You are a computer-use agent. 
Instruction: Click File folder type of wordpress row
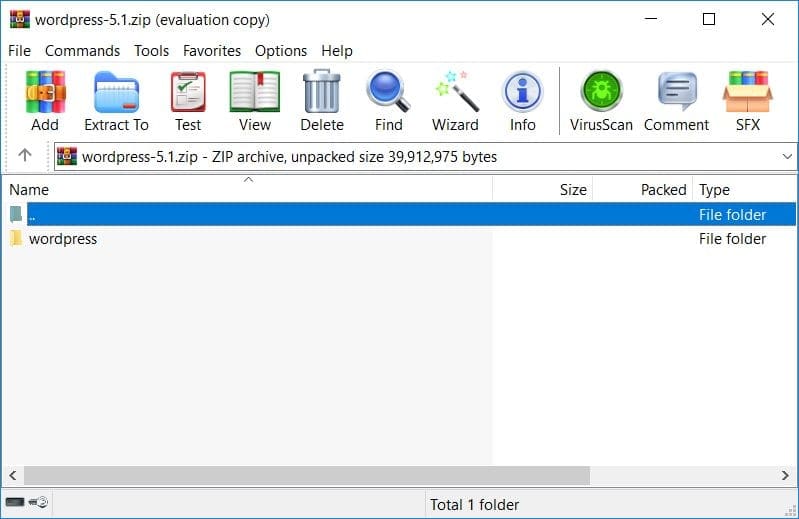(732, 238)
